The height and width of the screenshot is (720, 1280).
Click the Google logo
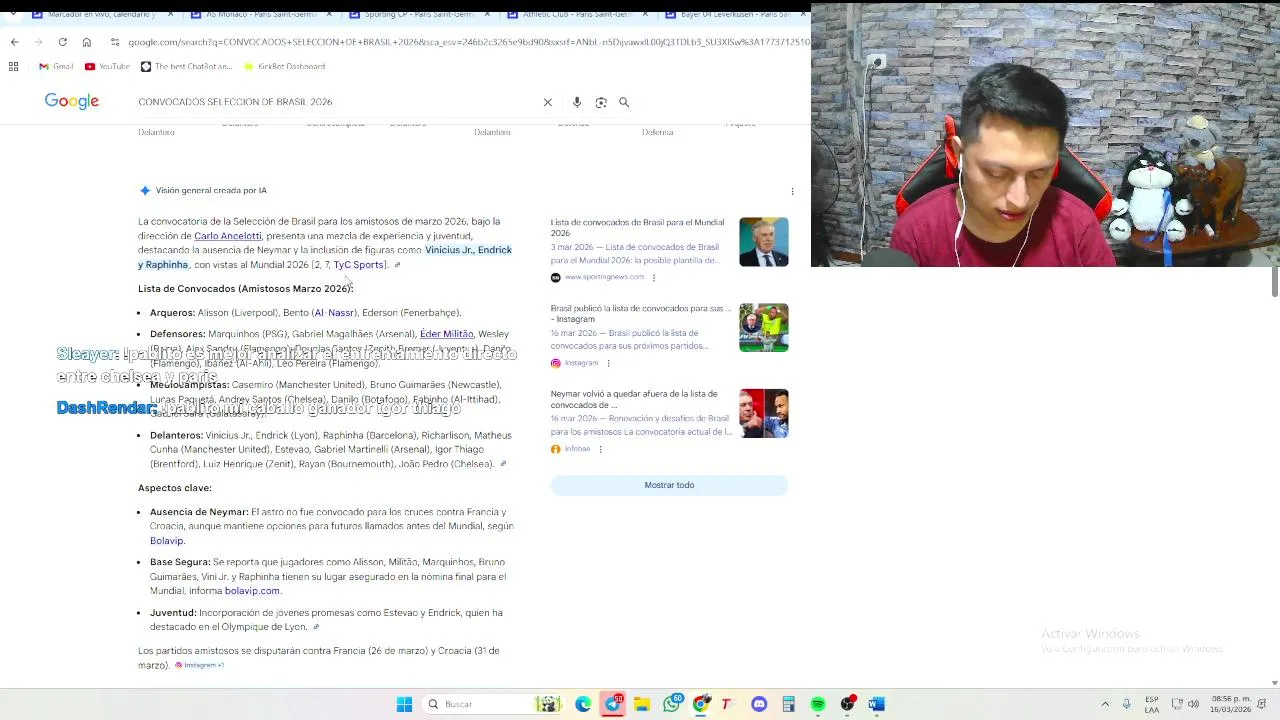[x=71, y=101]
